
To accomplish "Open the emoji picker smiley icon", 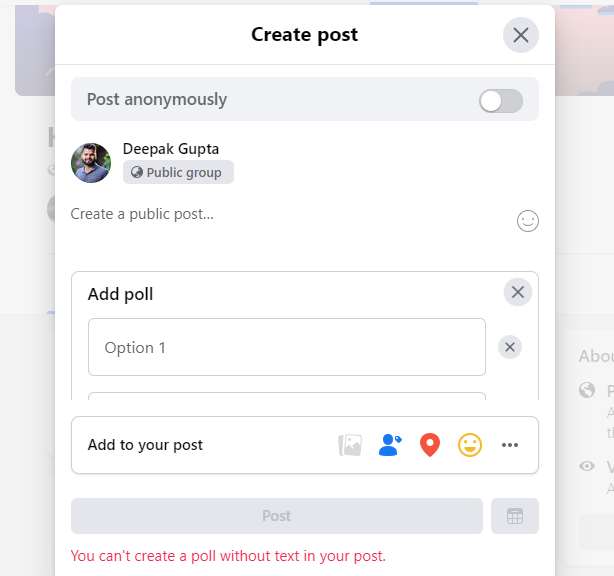I will click(528, 221).
